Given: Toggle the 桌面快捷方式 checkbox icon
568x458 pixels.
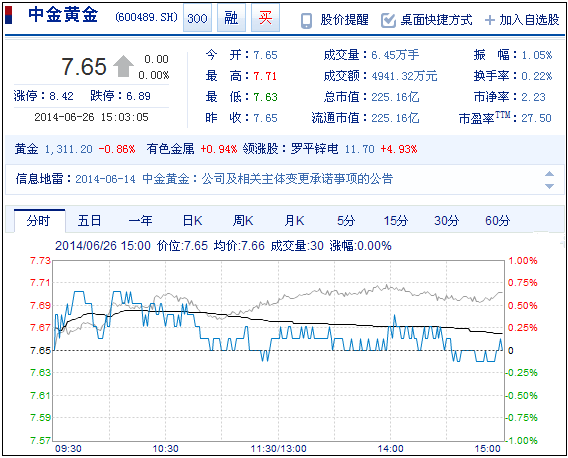Looking at the screenshot, I should coord(388,20).
